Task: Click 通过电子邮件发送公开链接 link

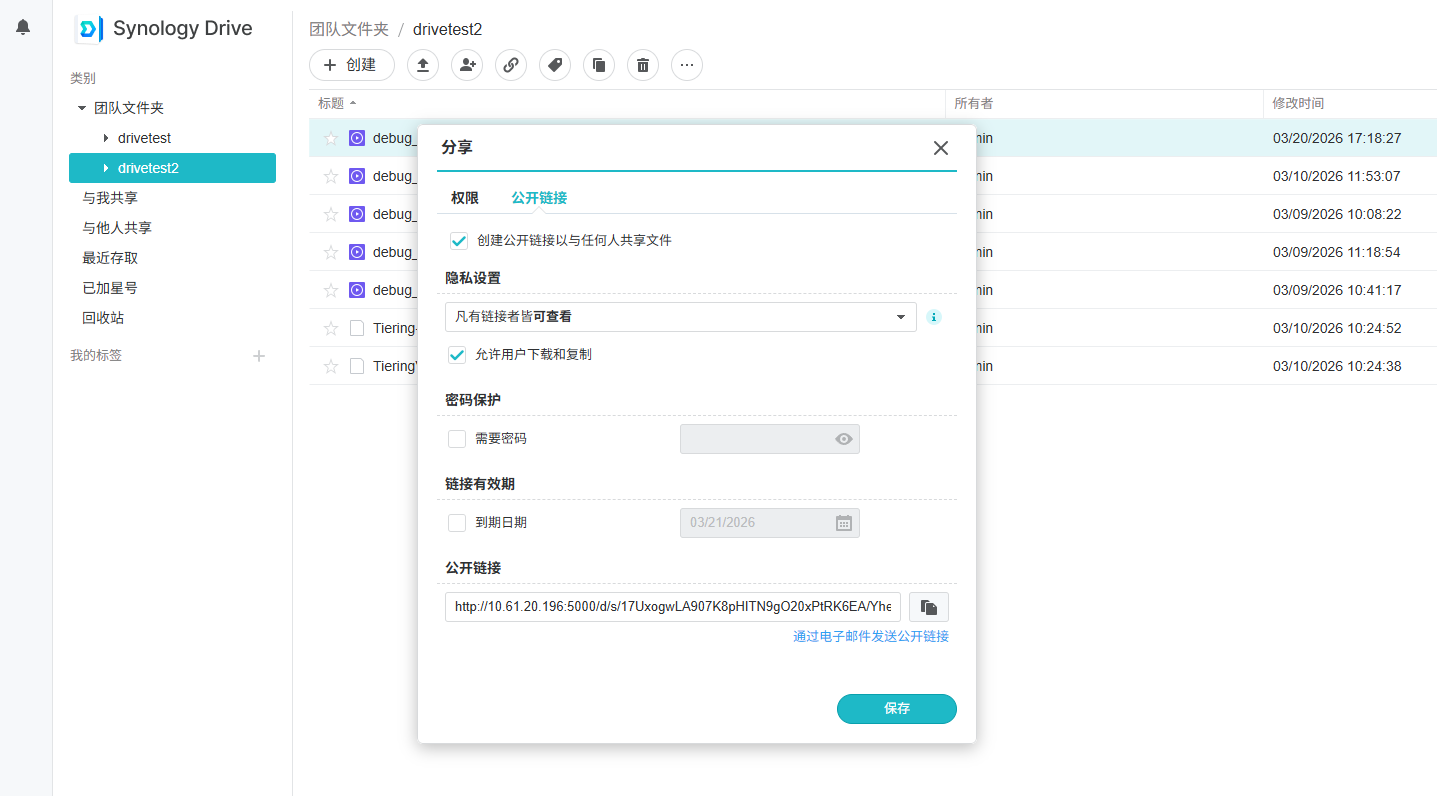Action: 870,636
